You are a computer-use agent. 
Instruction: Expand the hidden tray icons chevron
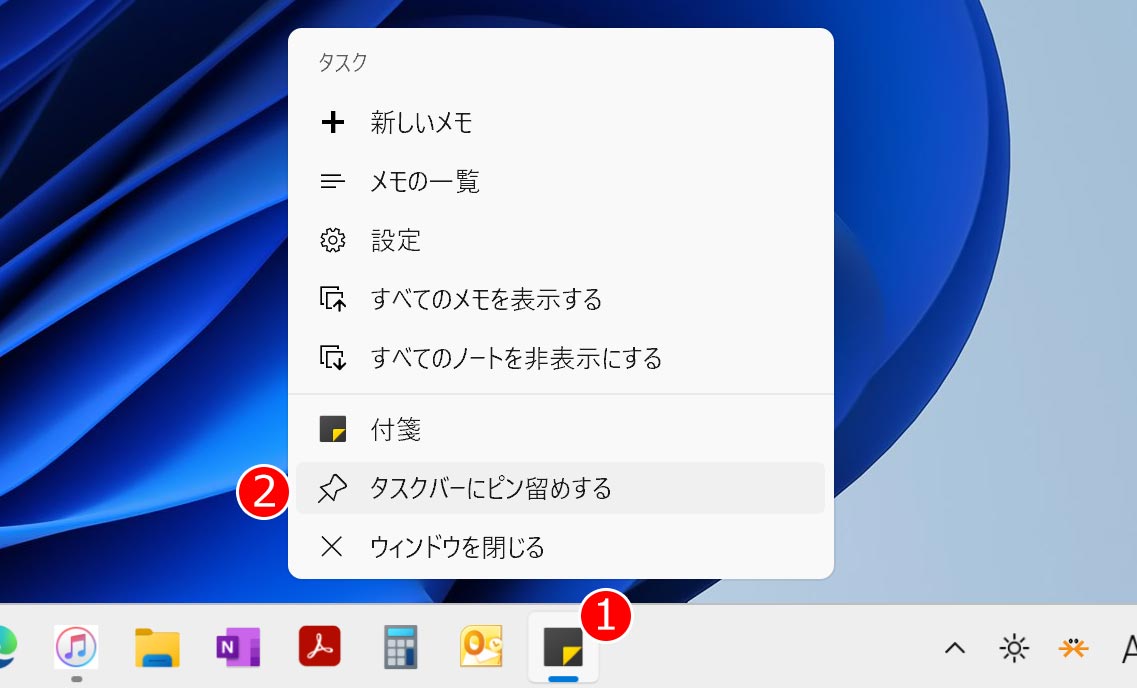[x=955, y=649]
